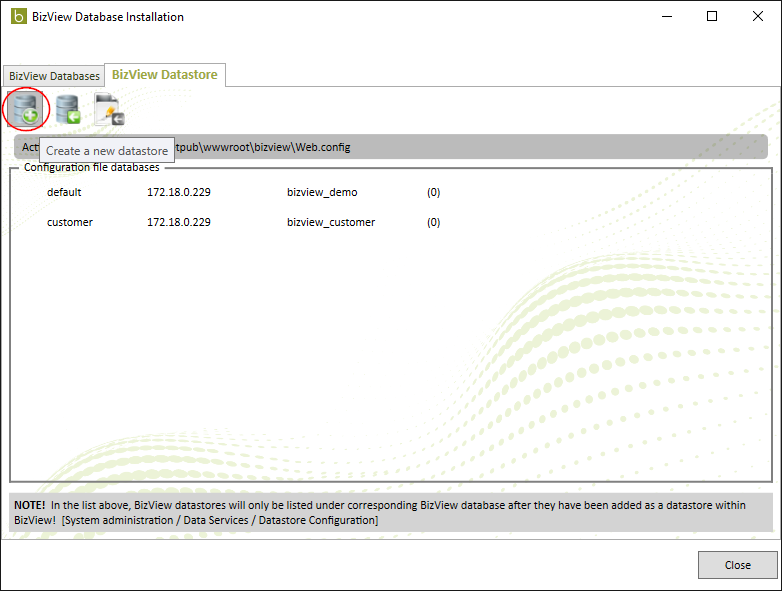782x591 pixels.
Task: Switch to the BizView Databases tab
Action: pyautogui.click(x=54, y=76)
